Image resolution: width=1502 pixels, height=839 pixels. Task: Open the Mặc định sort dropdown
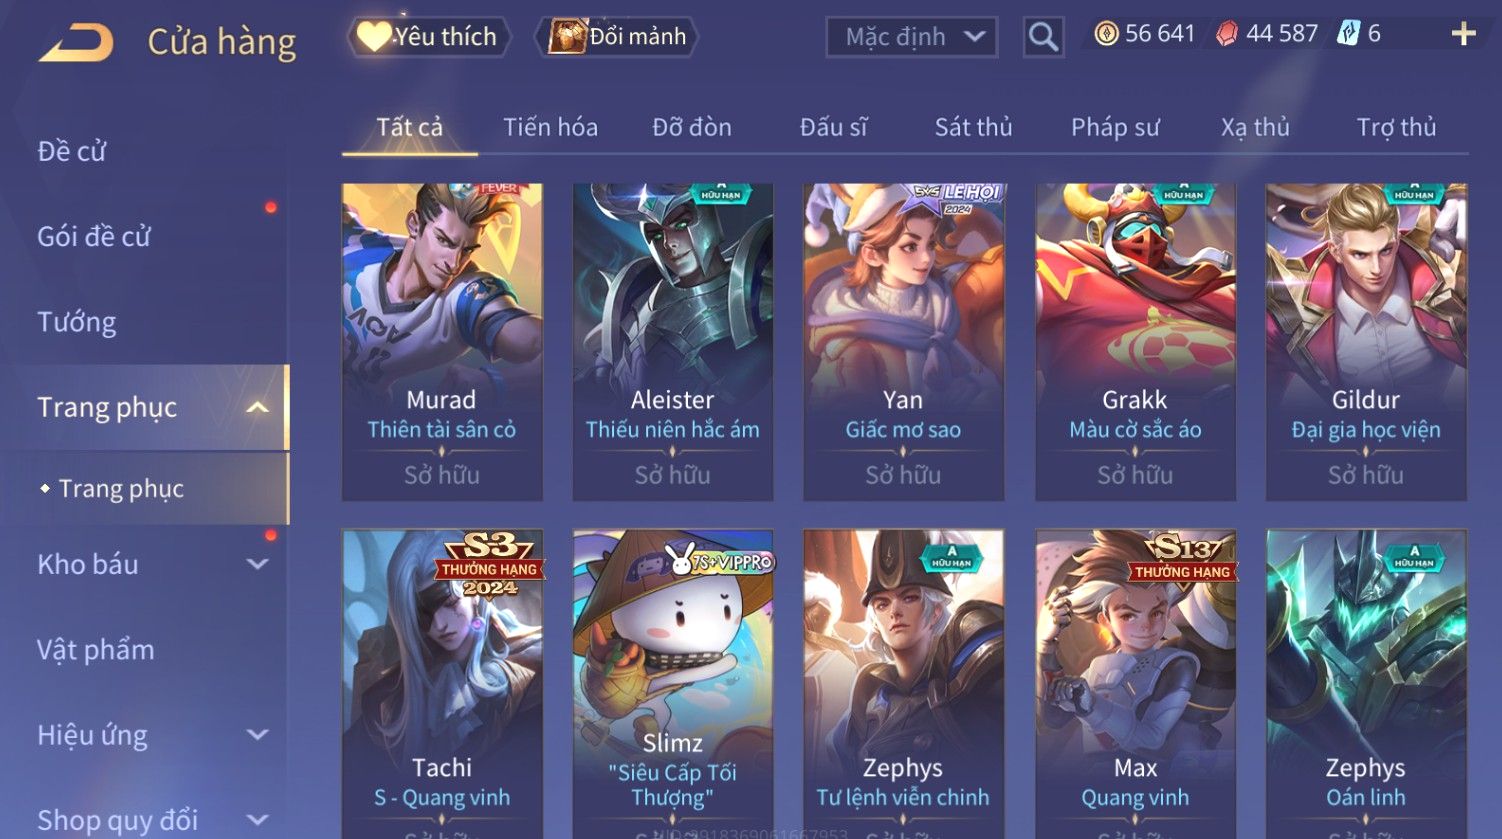[x=912, y=37]
